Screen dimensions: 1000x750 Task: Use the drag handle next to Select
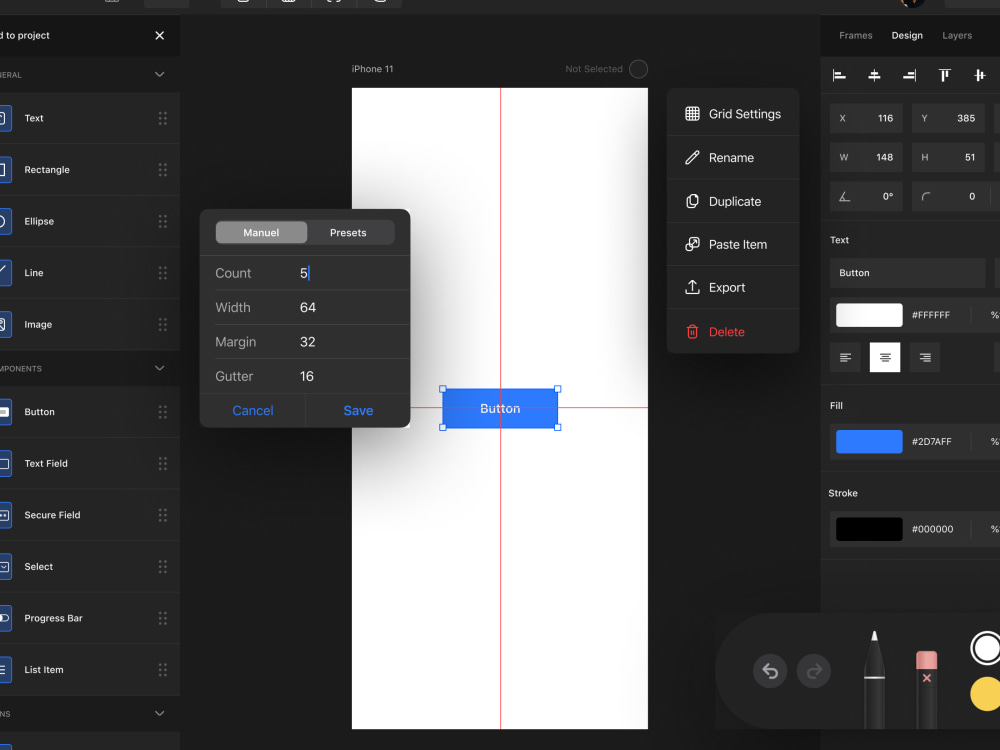pyautogui.click(x=163, y=567)
